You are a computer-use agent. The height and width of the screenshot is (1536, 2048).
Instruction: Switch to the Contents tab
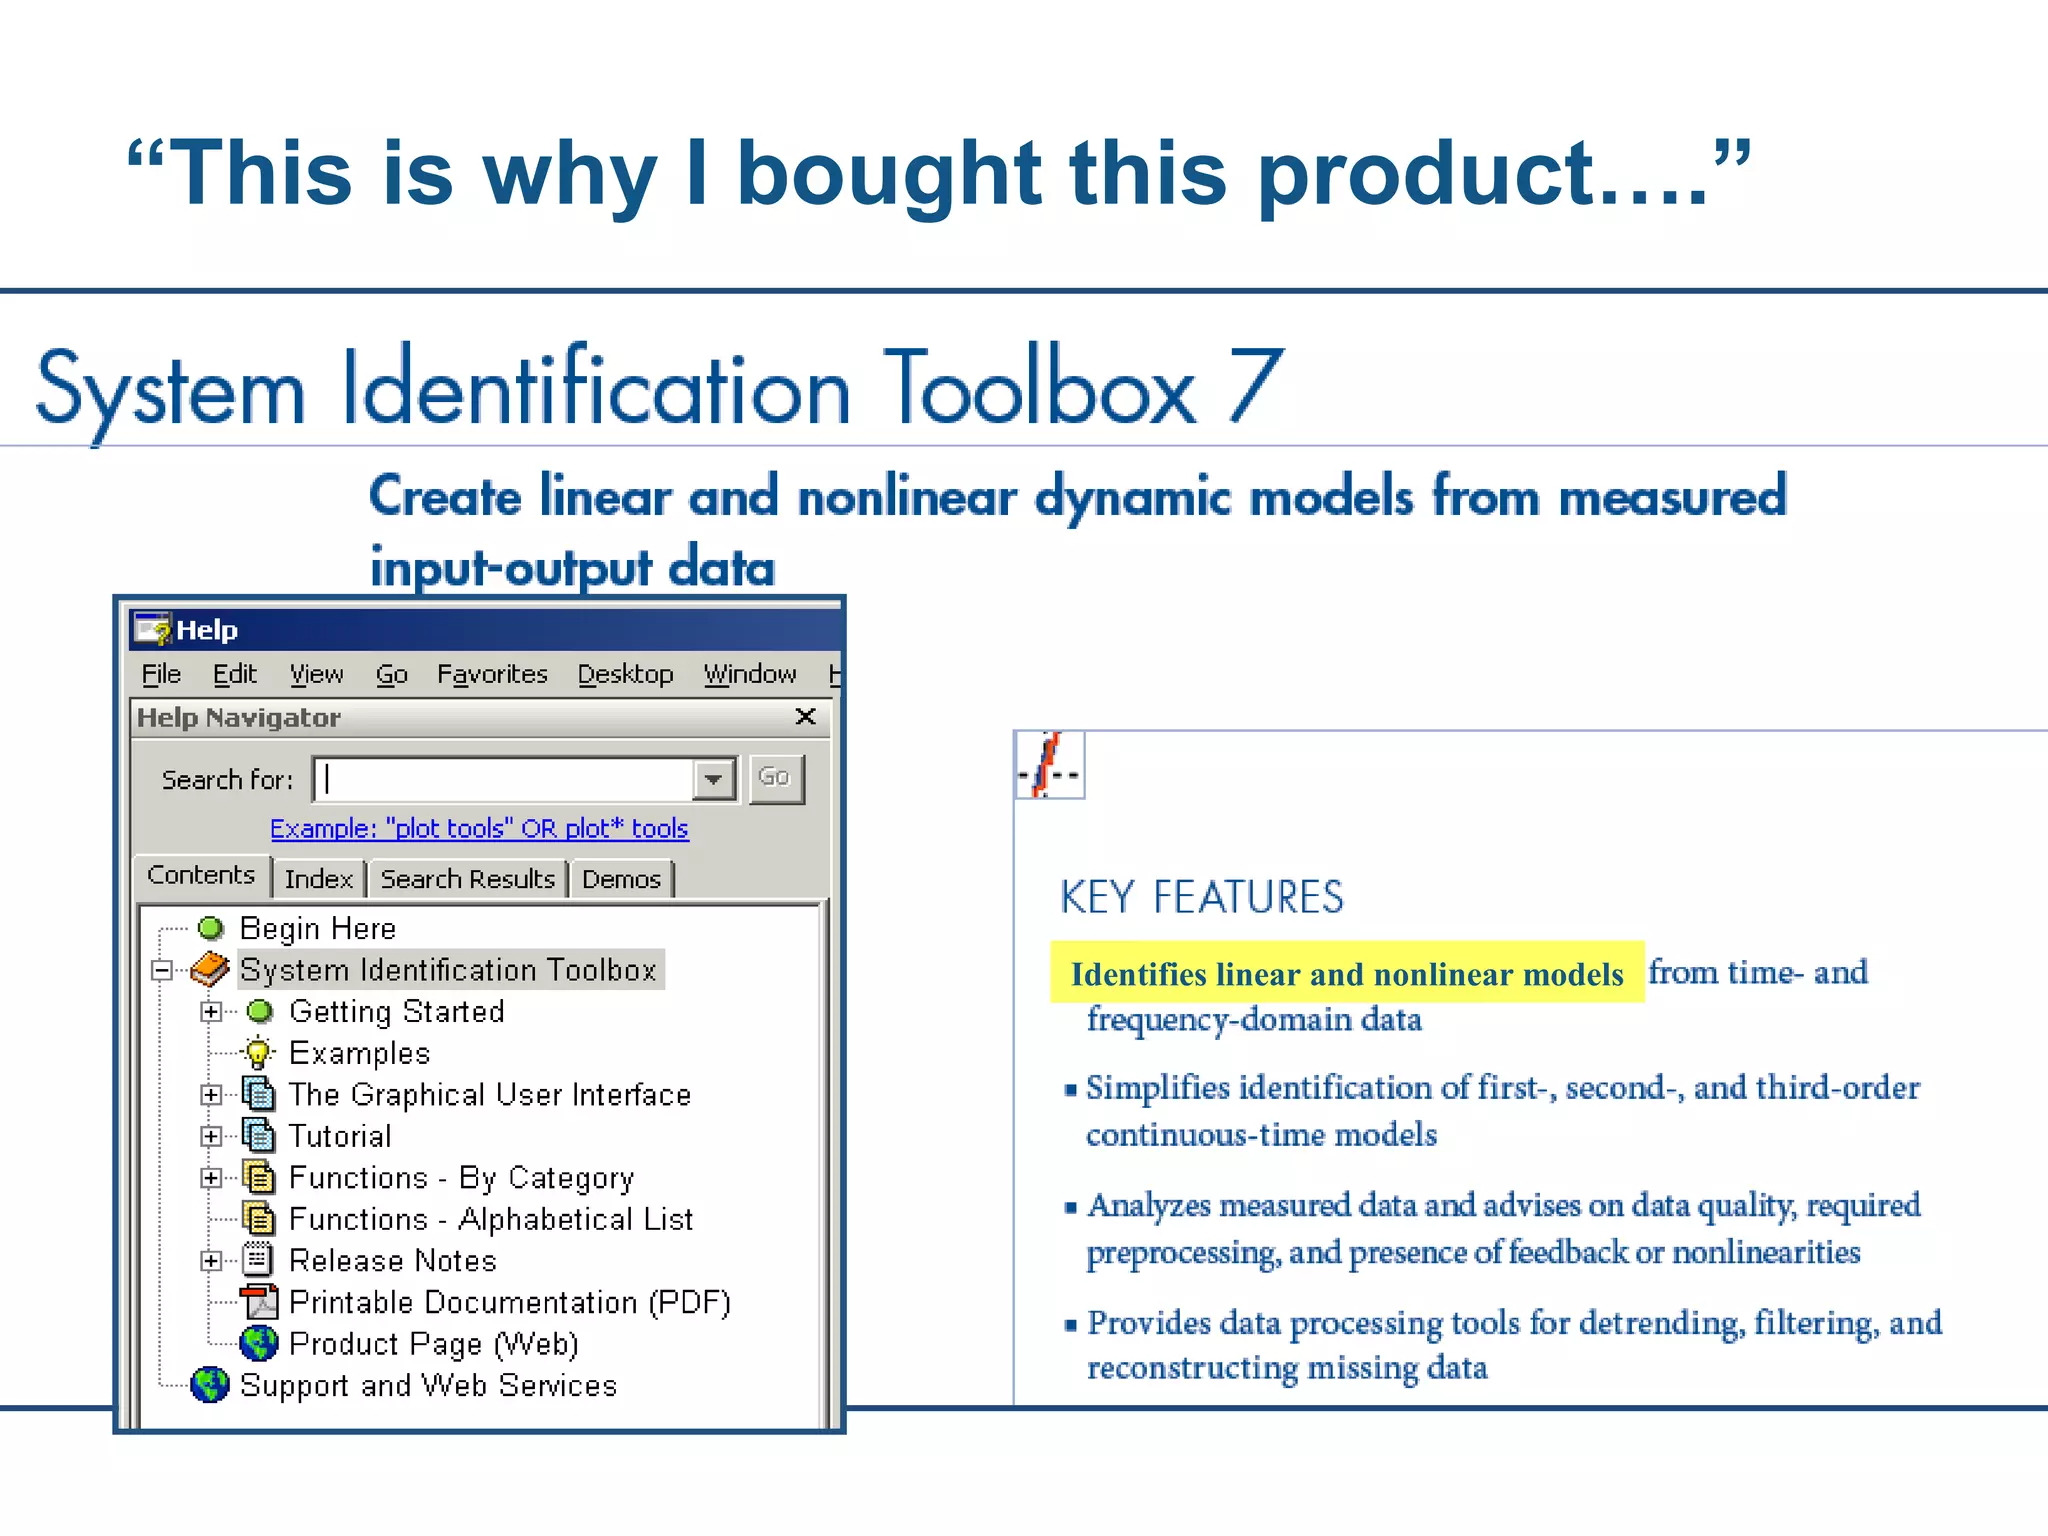click(201, 875)
